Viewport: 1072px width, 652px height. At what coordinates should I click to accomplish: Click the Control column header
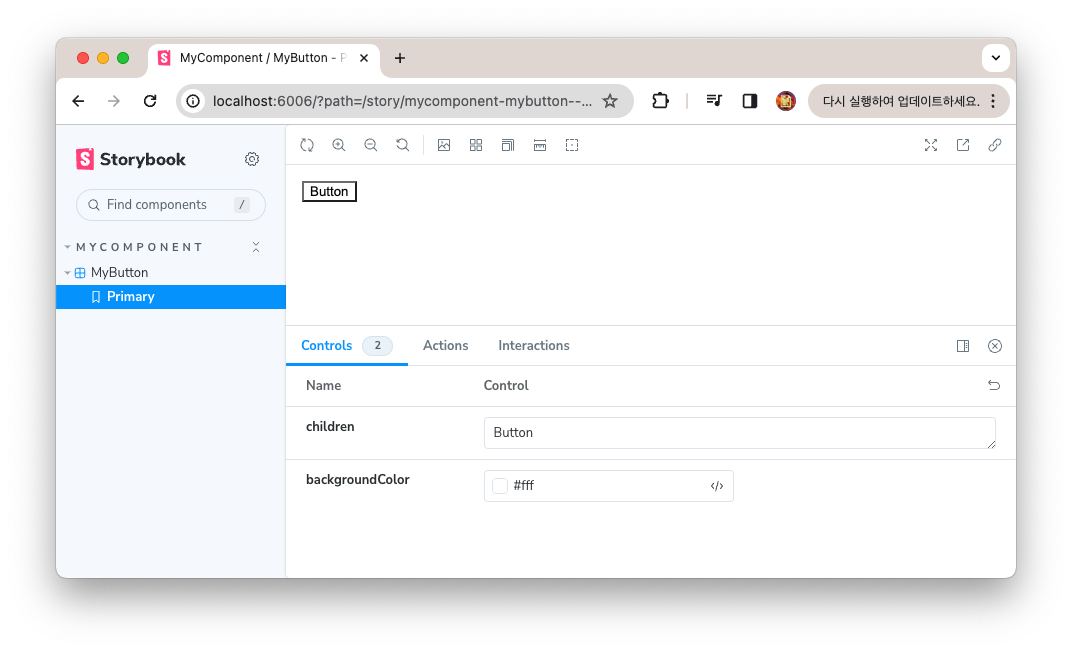506,385
